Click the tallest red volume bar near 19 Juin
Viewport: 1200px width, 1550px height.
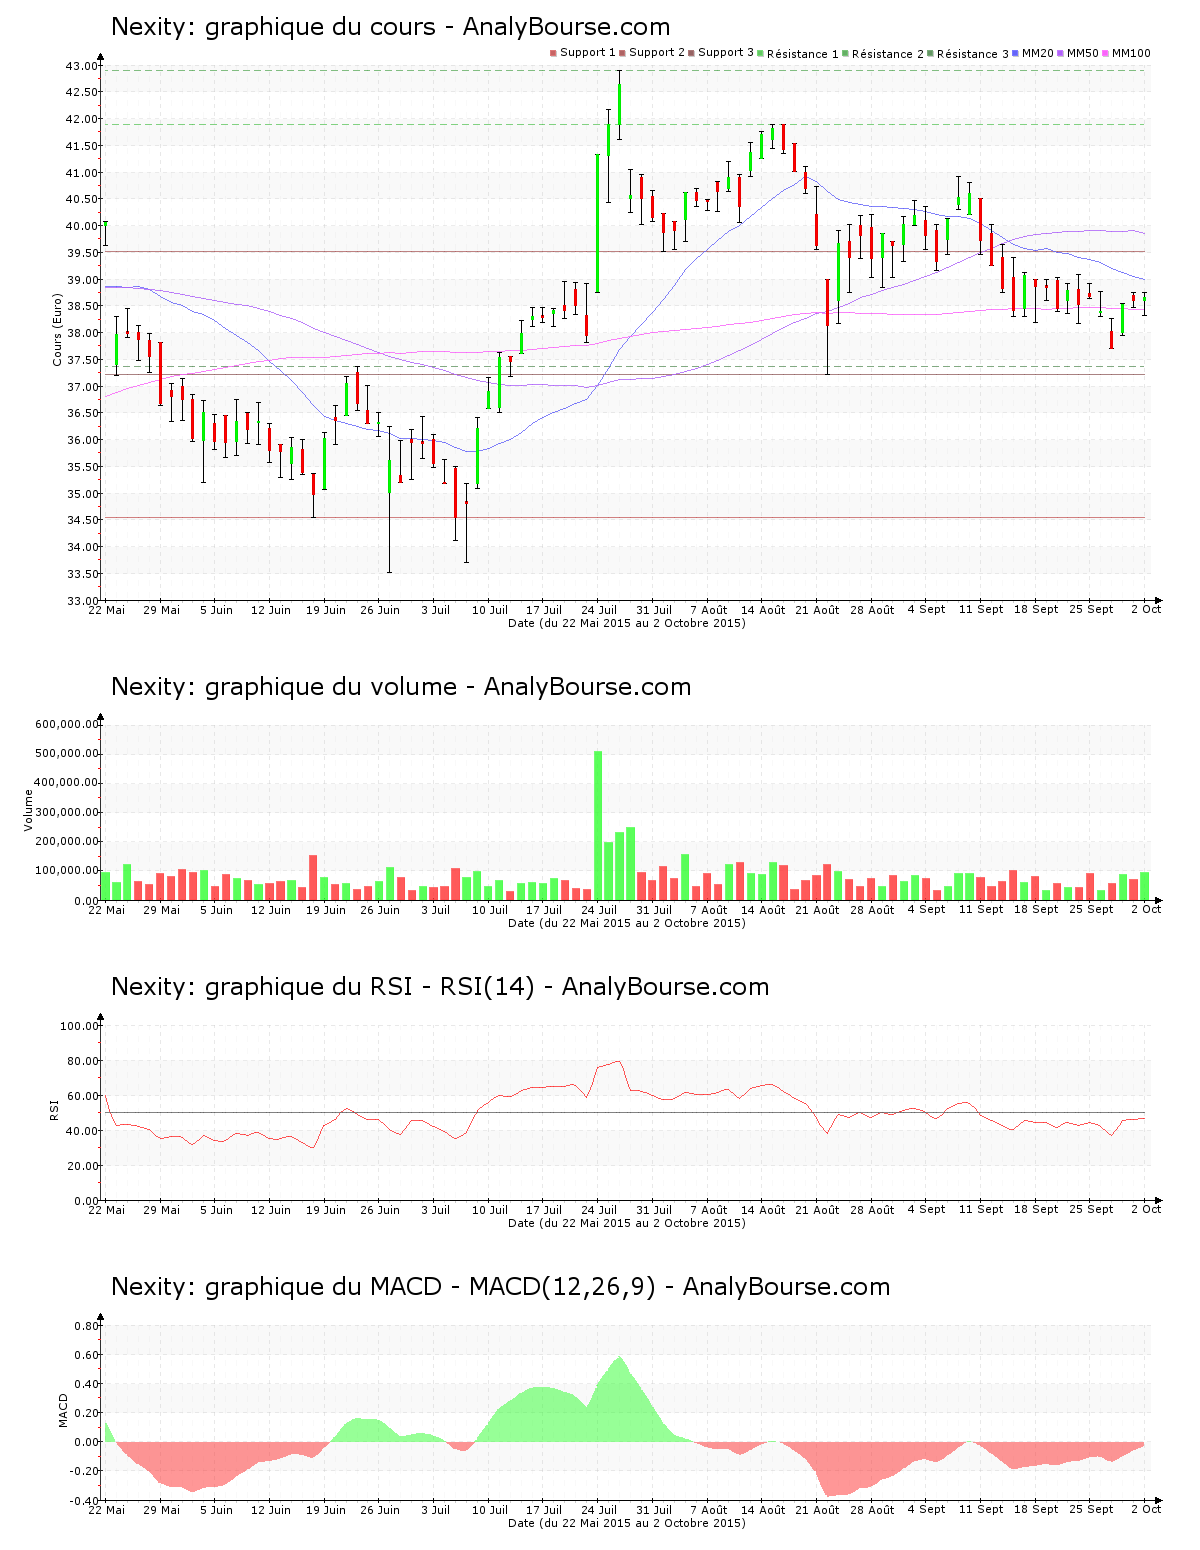tap(313, 878)
